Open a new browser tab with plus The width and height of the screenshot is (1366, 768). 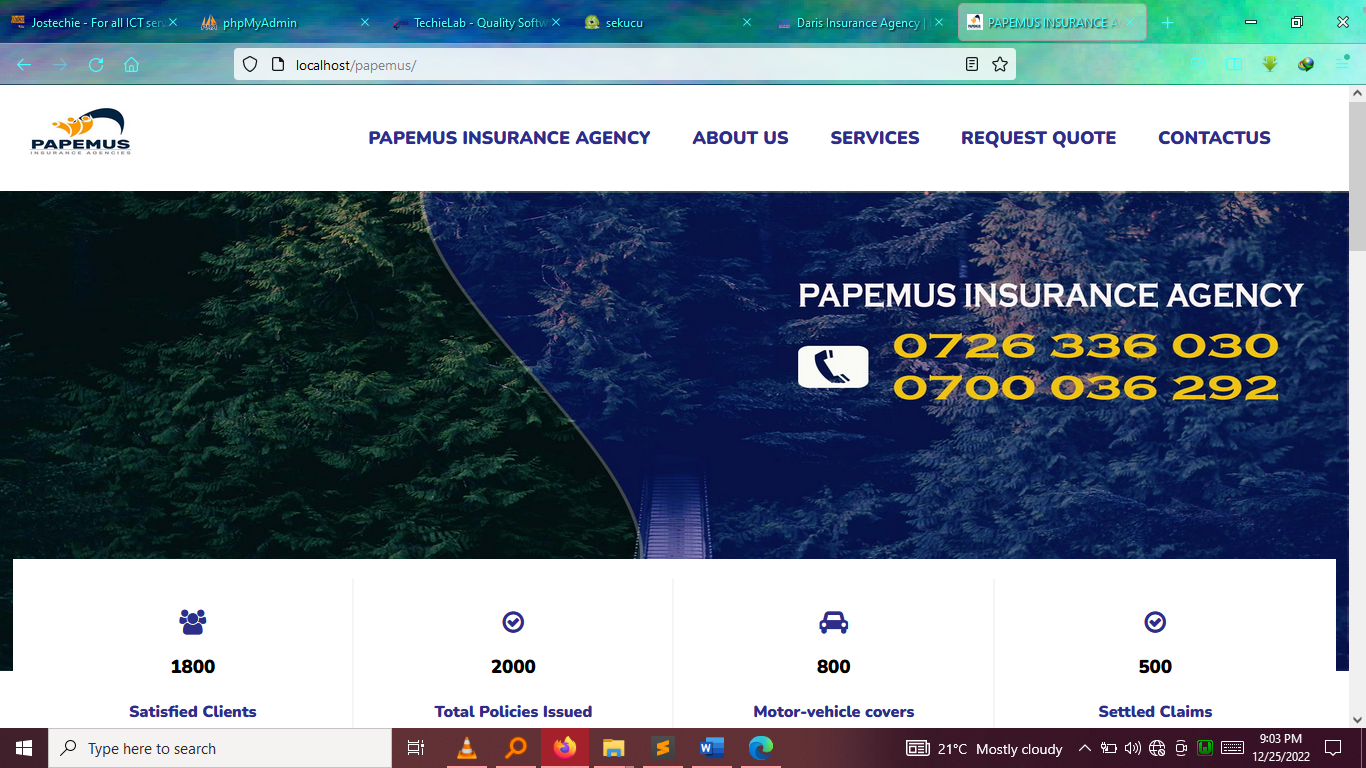pos(1167,22)
